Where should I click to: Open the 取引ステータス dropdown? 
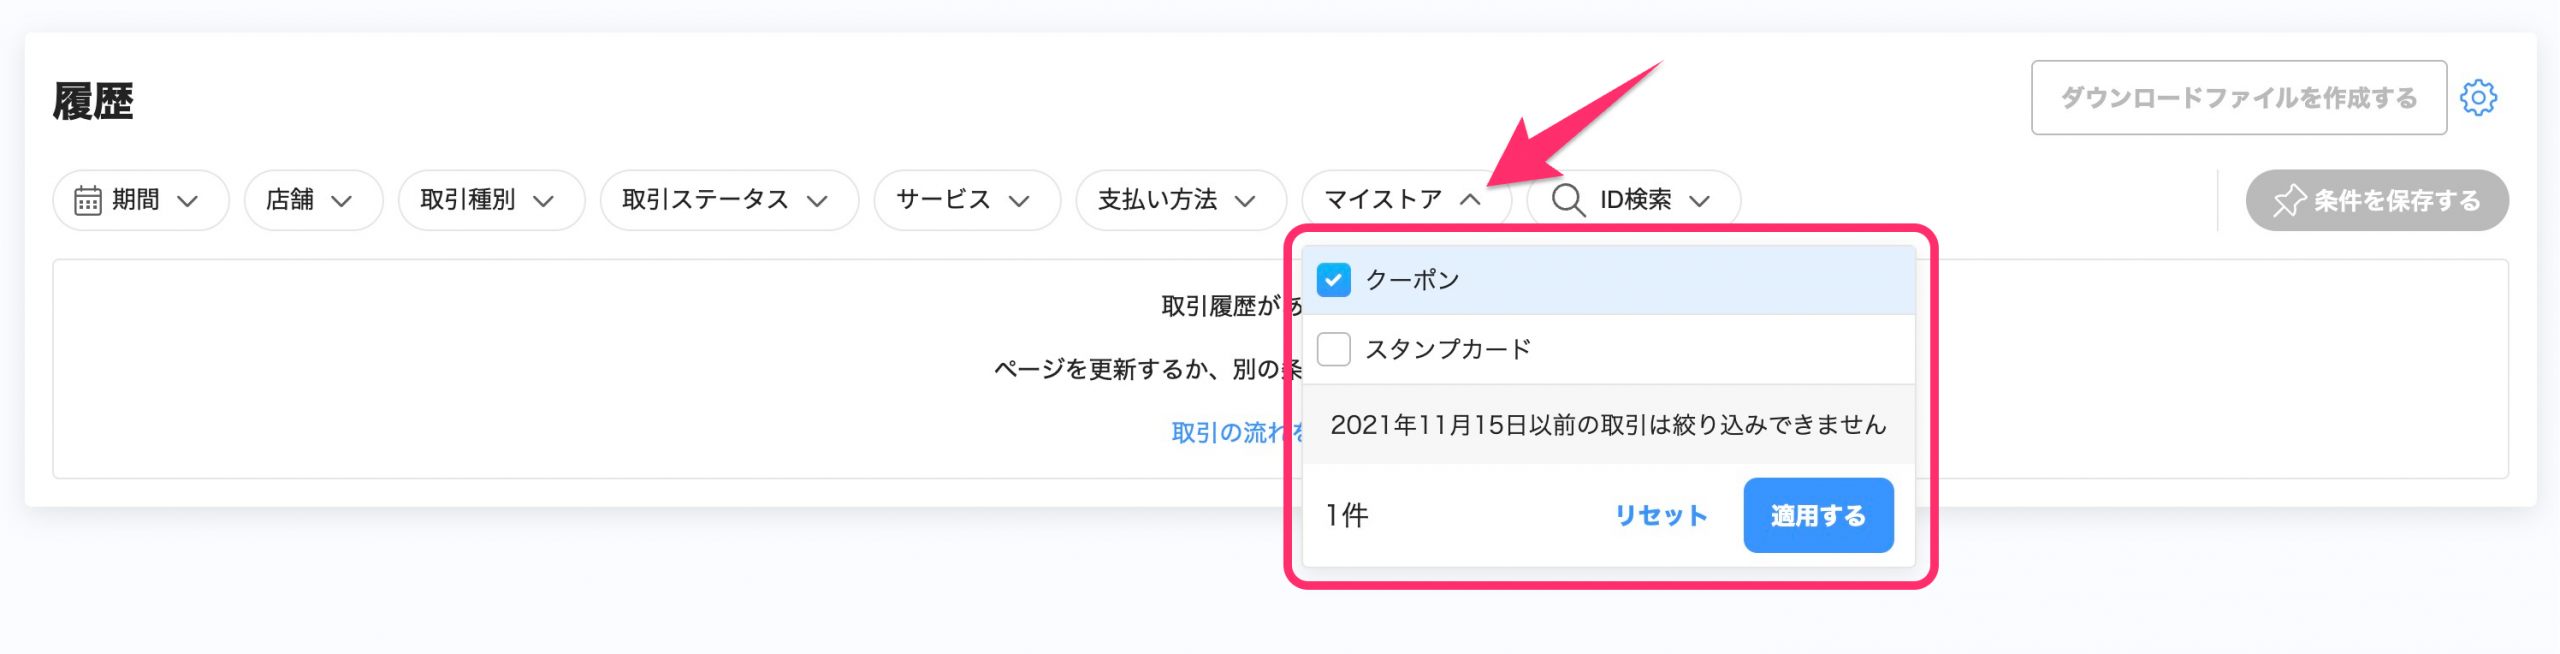tap(728, 199)
